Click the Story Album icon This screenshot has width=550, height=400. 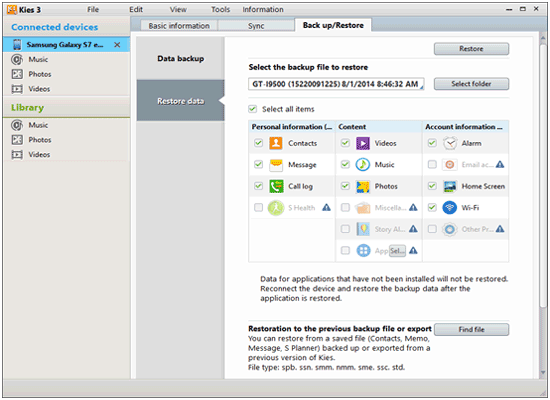363,229
